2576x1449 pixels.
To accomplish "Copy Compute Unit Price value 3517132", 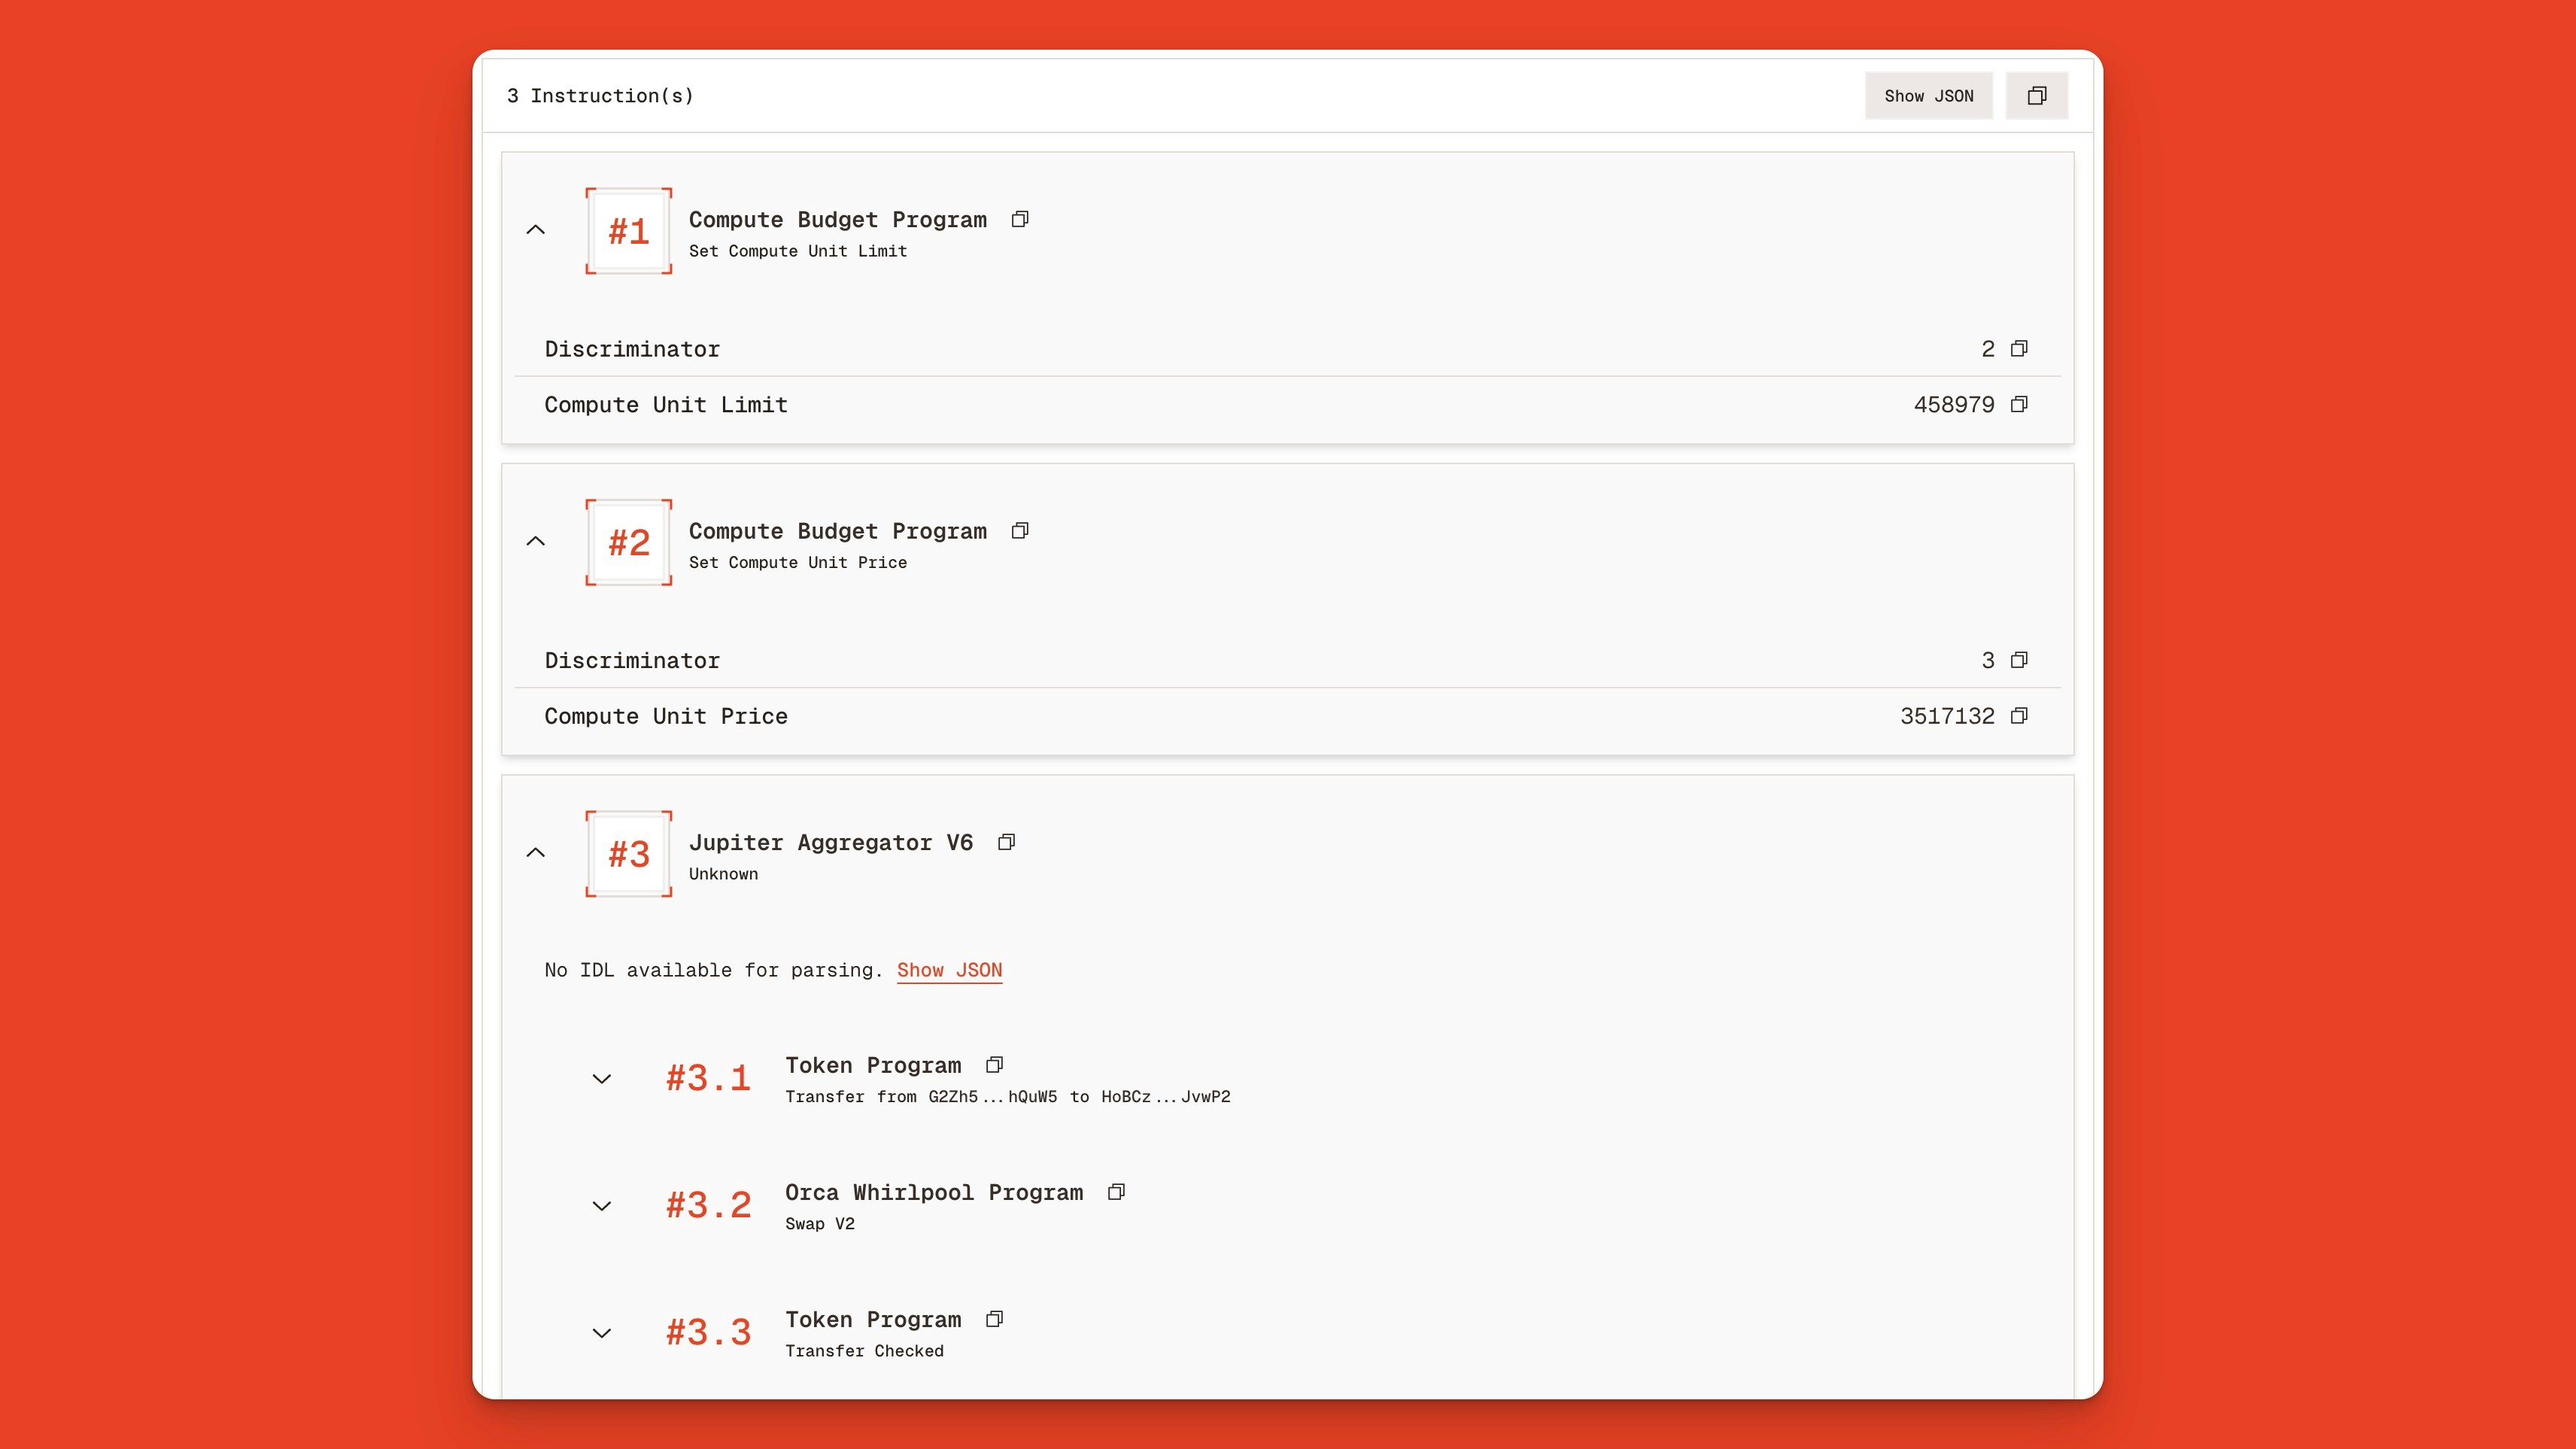I will 2019,716.
